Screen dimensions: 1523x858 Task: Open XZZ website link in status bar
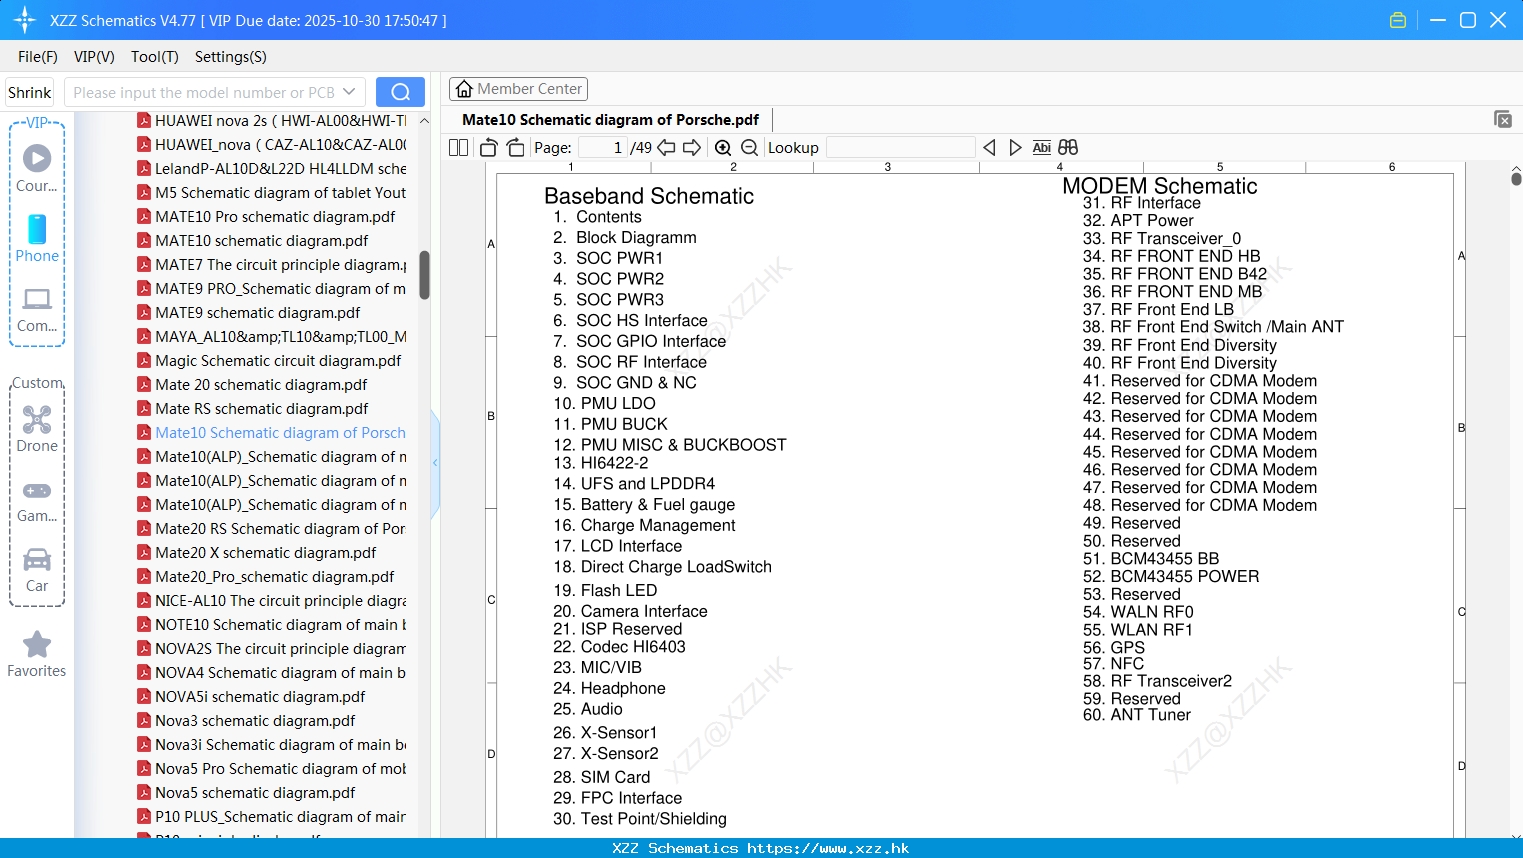[828, 848]
